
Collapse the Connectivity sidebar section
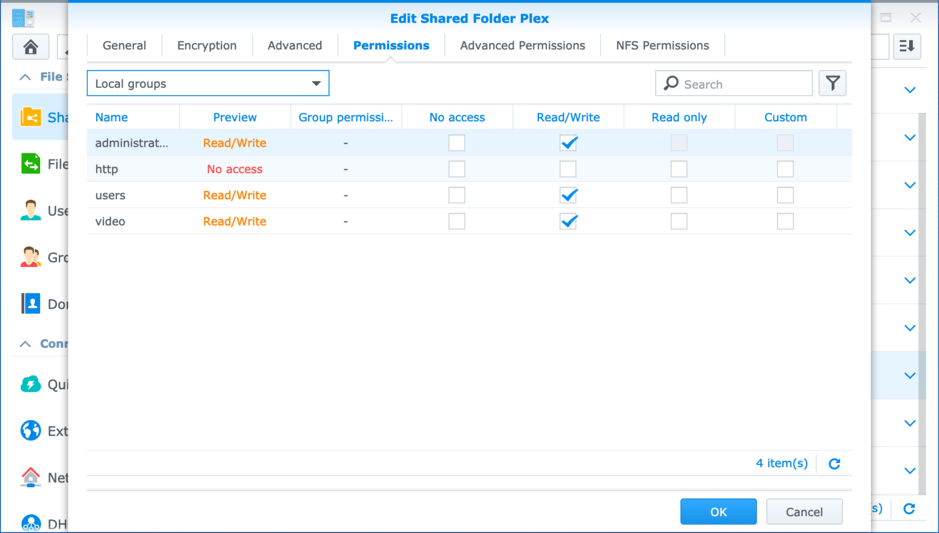(25, 344)
